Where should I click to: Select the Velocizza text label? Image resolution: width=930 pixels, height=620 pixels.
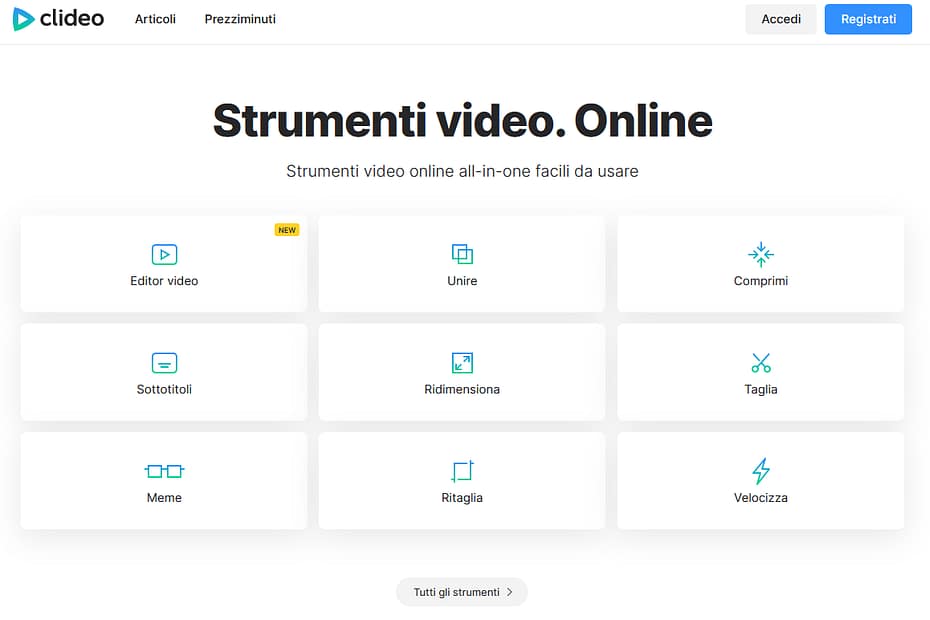pyautogui.click(x=761, y=497)
